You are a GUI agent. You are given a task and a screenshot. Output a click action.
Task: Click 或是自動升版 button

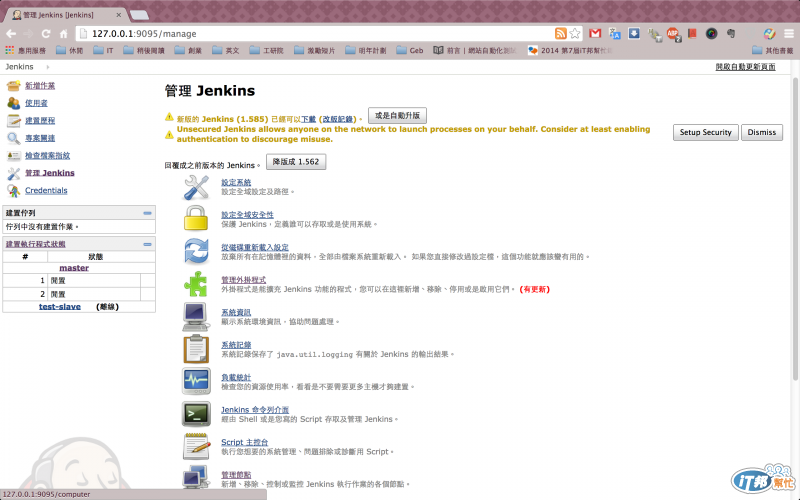pos(397,115)
